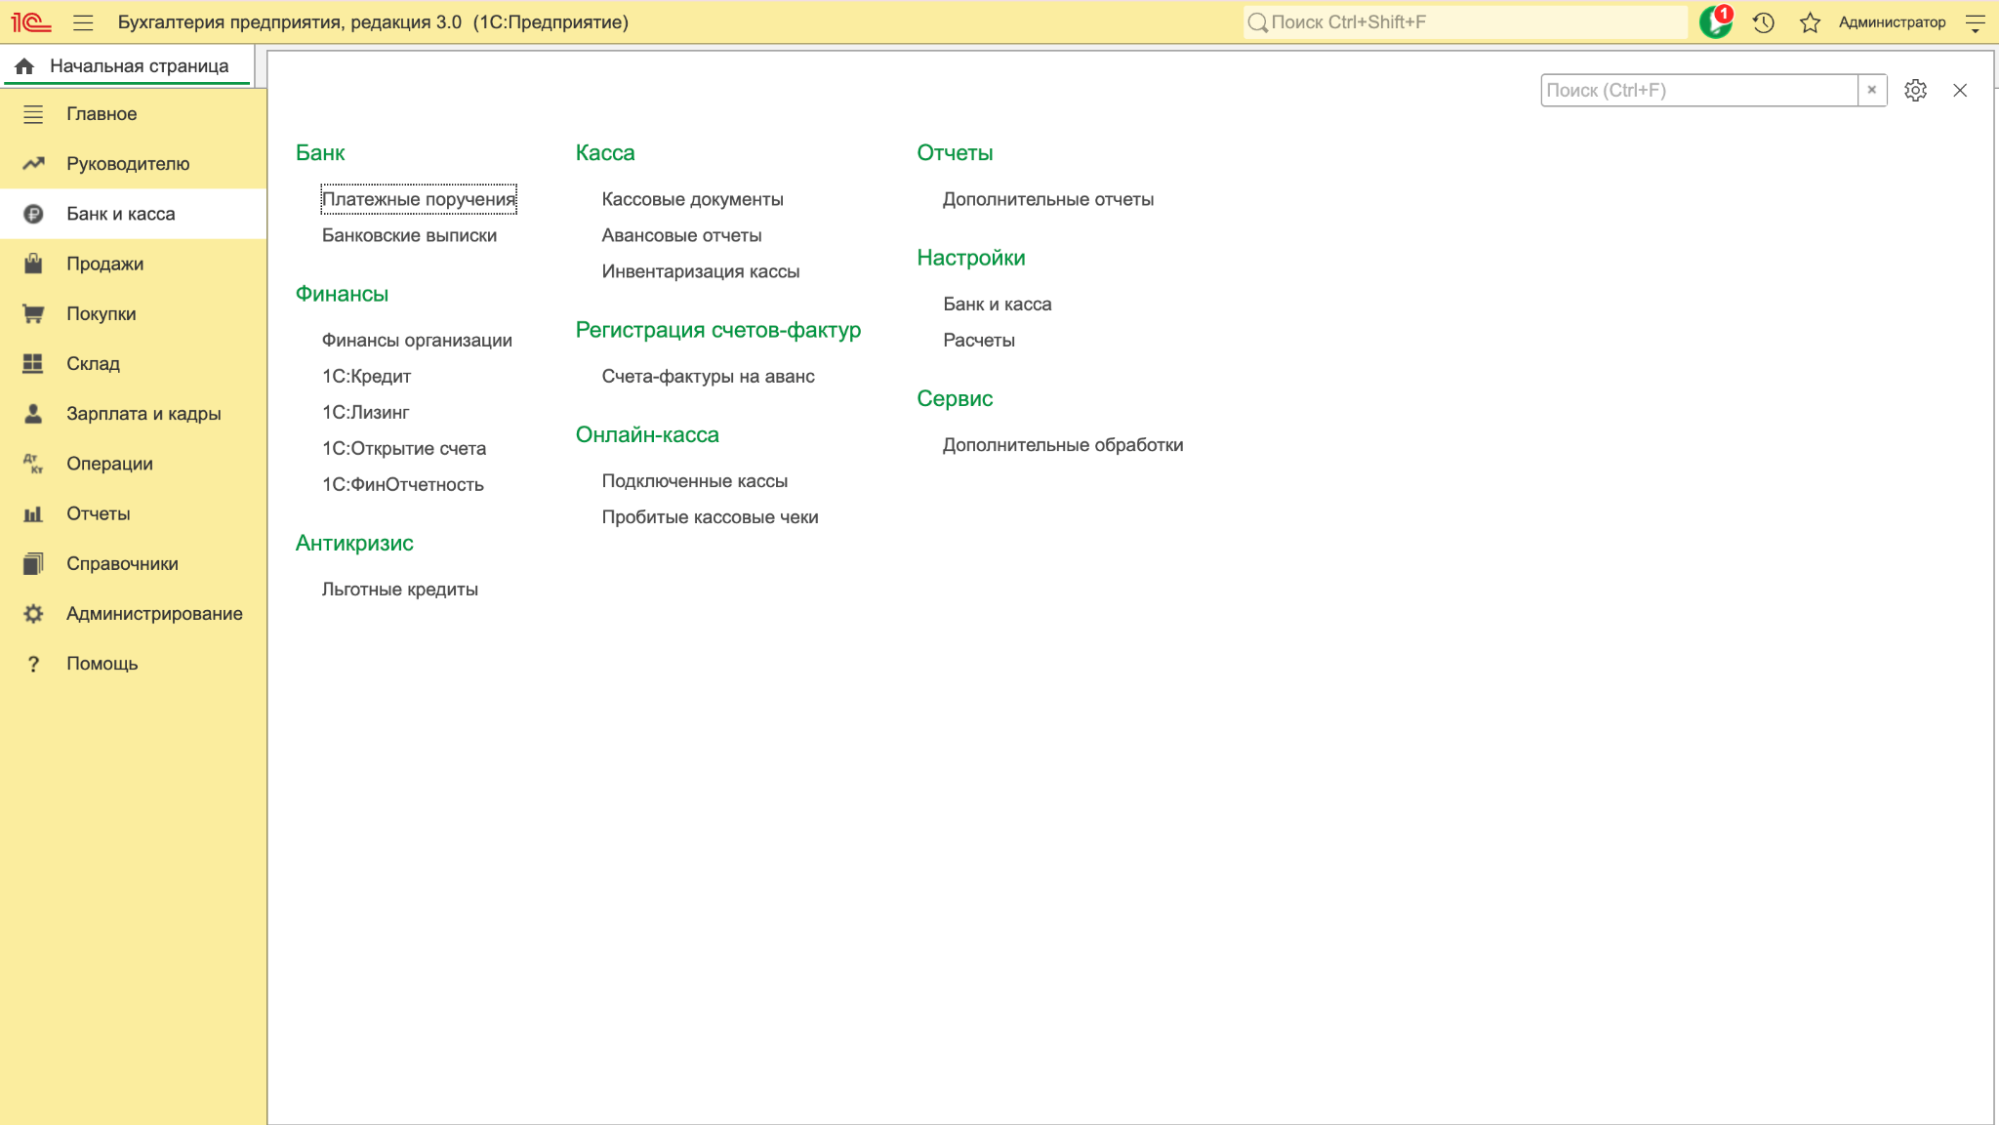Open favorites star icon

tap(1809, 22)
